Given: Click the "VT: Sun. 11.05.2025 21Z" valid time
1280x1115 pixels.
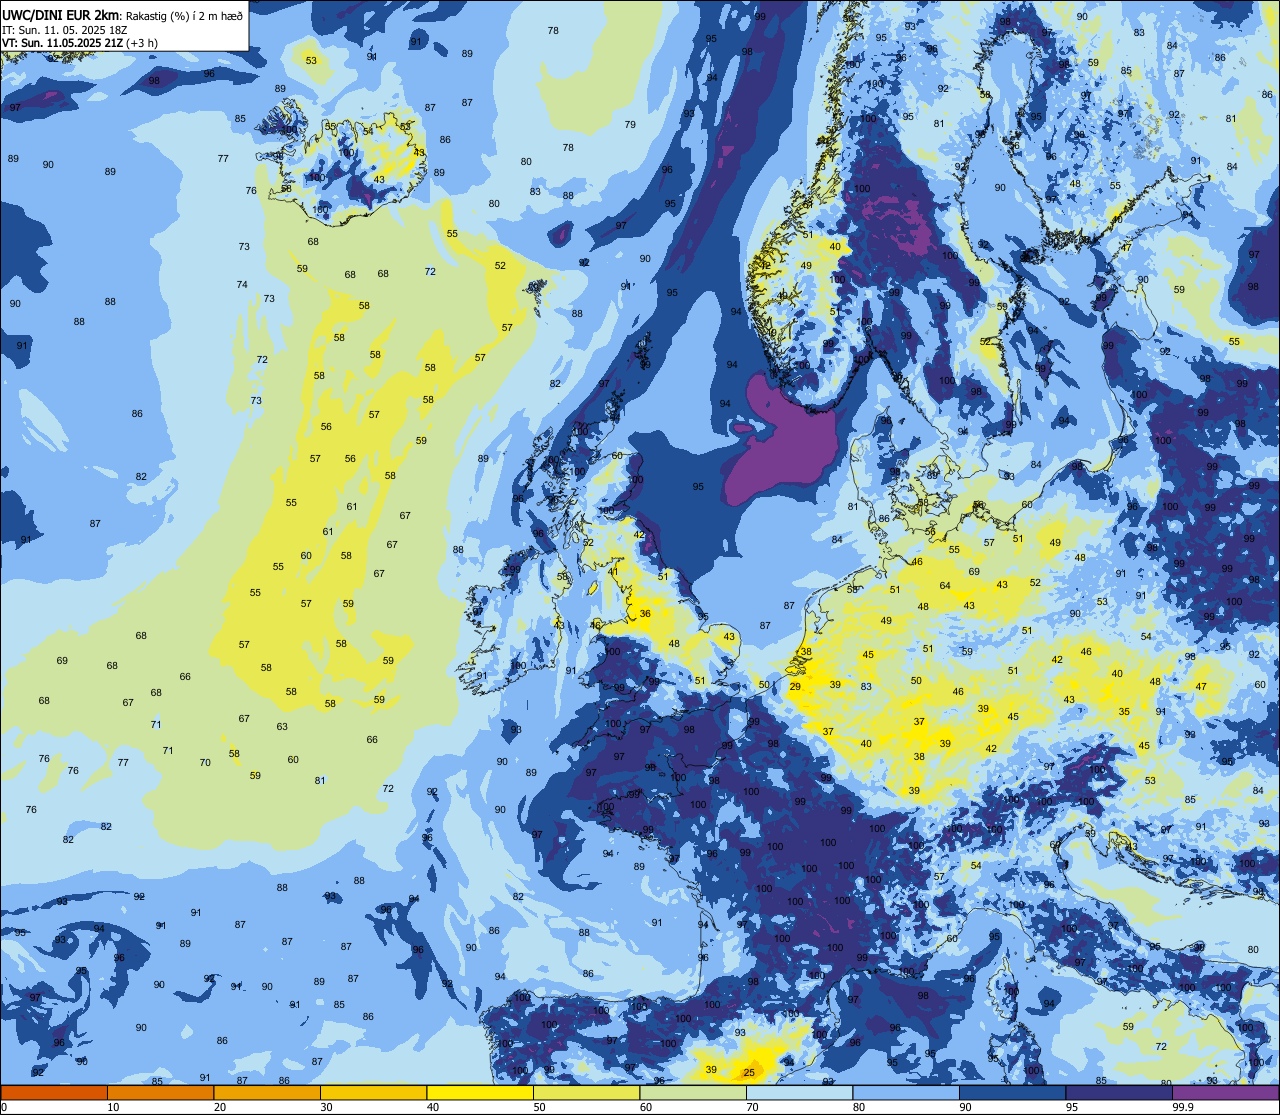Looking at the screenshot, I should click(62, 43).
